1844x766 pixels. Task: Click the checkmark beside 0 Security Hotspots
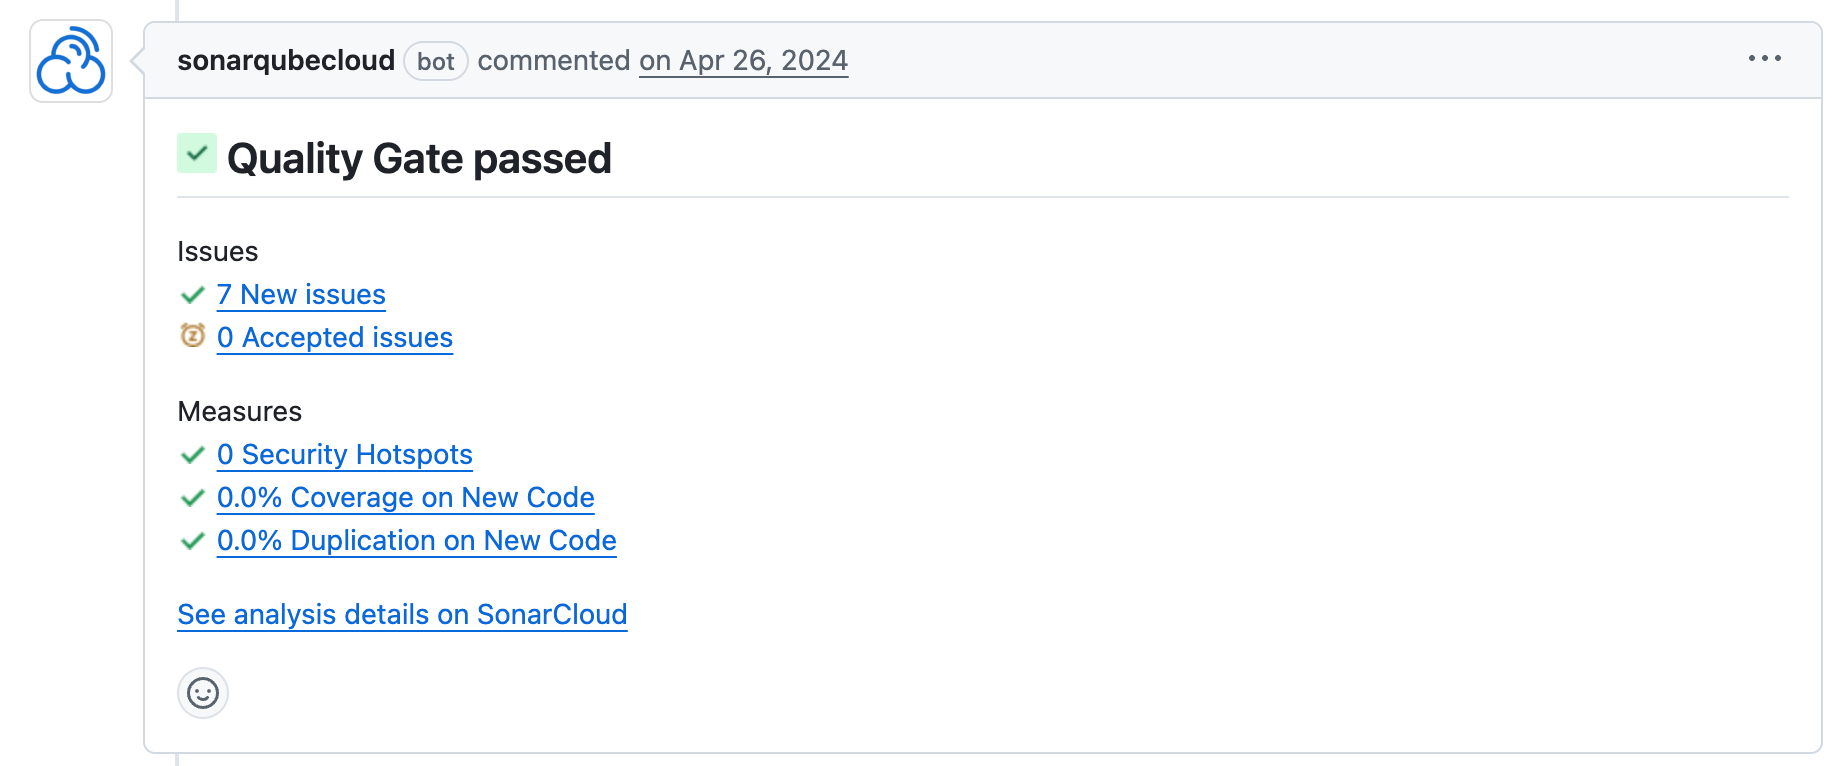[x=193, y=455]
